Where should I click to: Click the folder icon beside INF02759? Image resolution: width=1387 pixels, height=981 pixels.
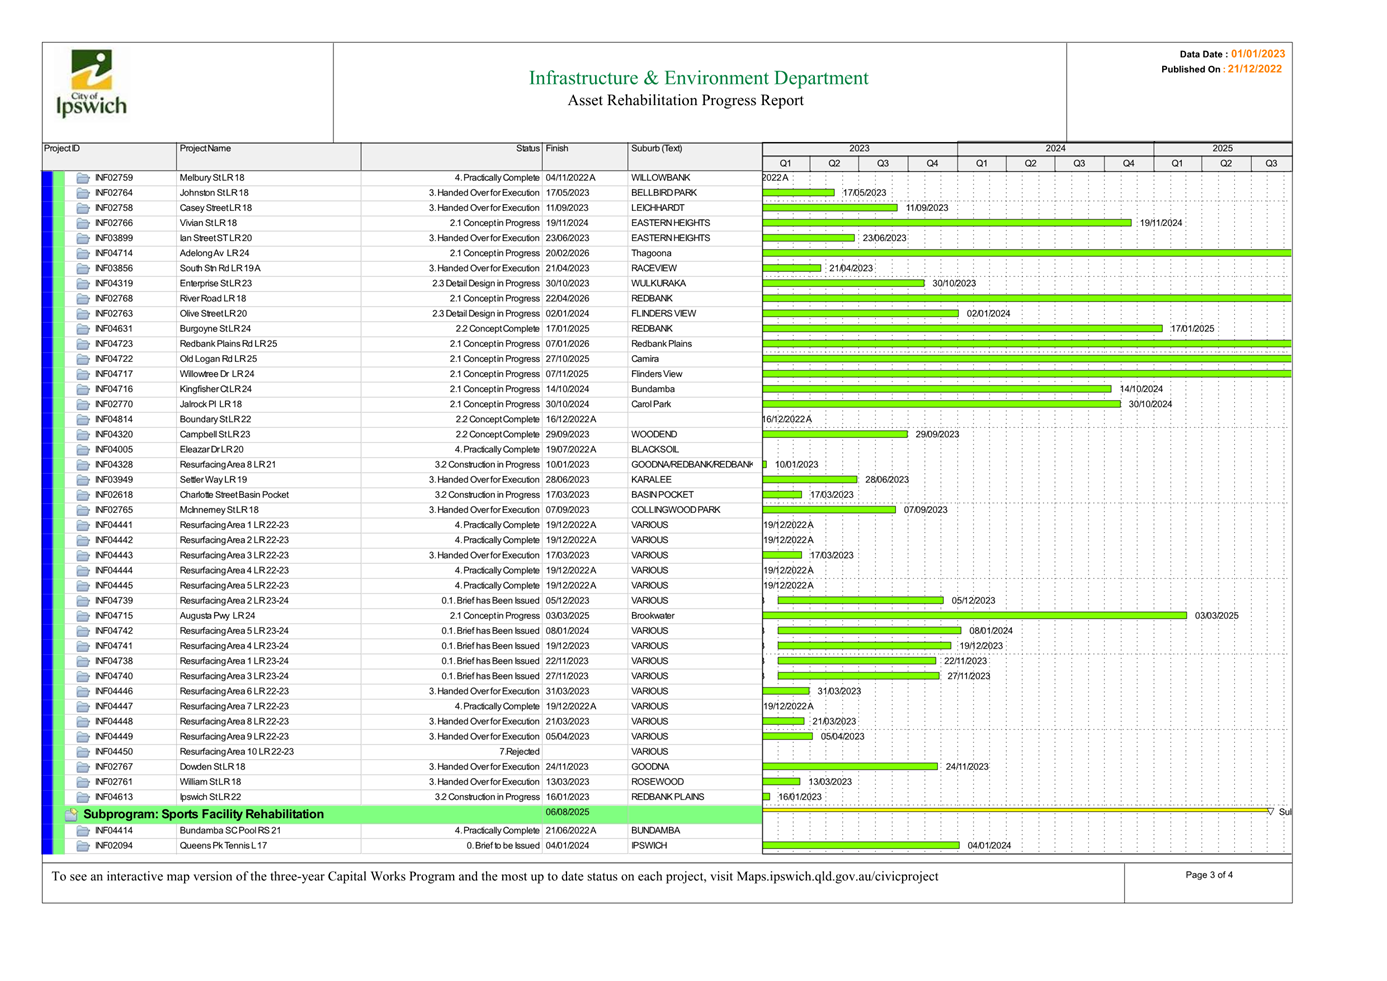click(x=83, y=178)
